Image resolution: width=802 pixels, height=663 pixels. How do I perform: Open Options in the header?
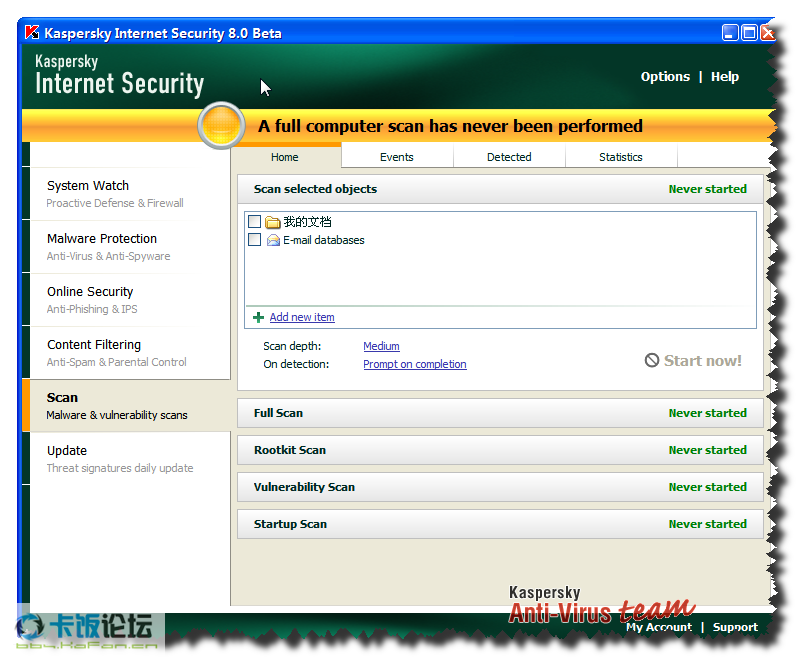tap(665, 77)
